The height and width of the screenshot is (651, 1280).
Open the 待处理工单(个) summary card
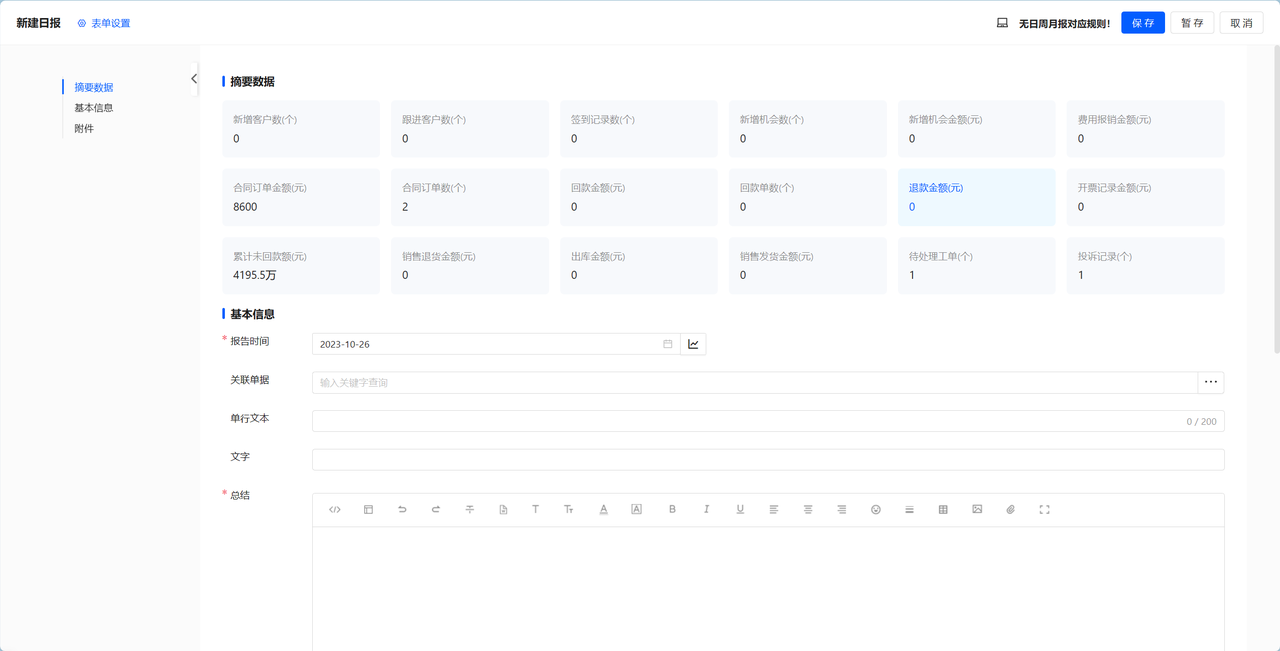pyautogui.click(x=977, y=266)
